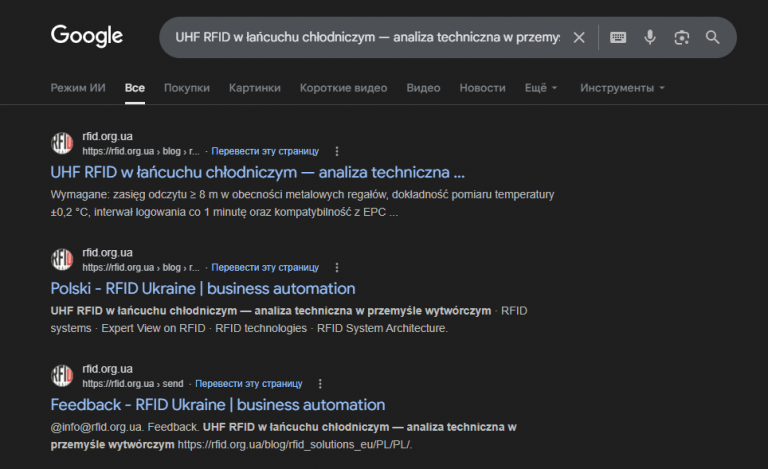The image size is (768, 469).
Task: Open the Короткие видео tab
Action: coord(343,88)
